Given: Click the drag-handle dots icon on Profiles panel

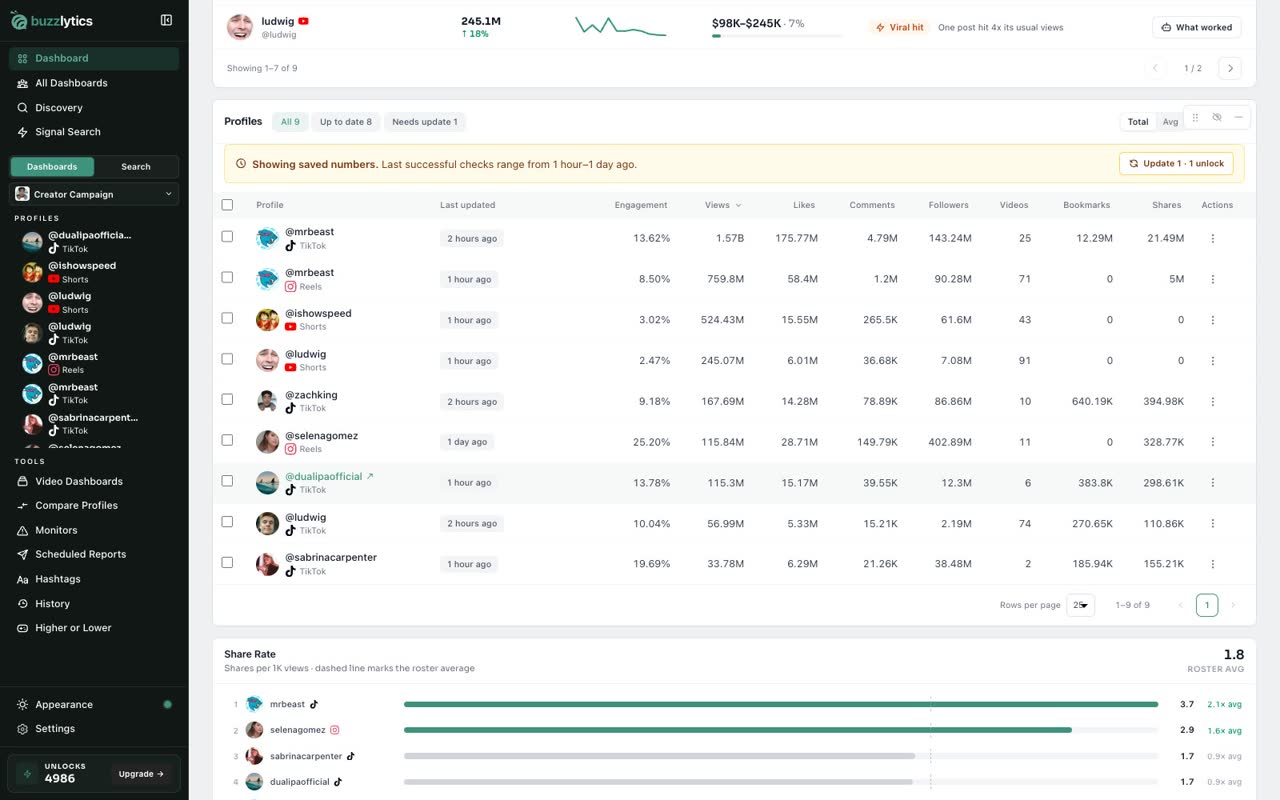Looking at the screenshot, I should pos(1195,117).
